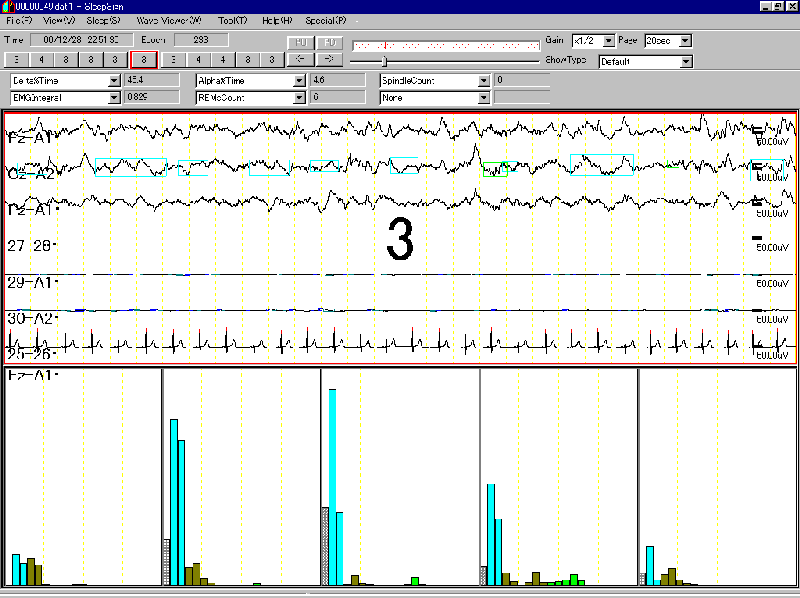Click the REMsCount value 0

(x=338, y=97)
